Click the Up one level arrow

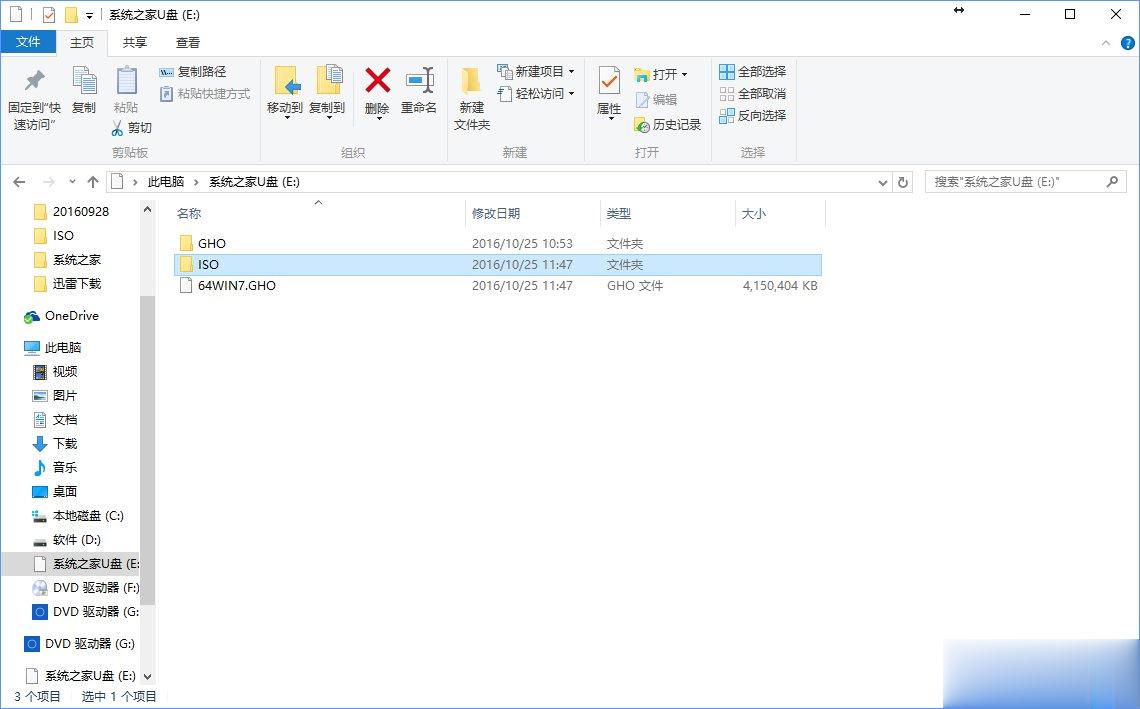point(92,182)
